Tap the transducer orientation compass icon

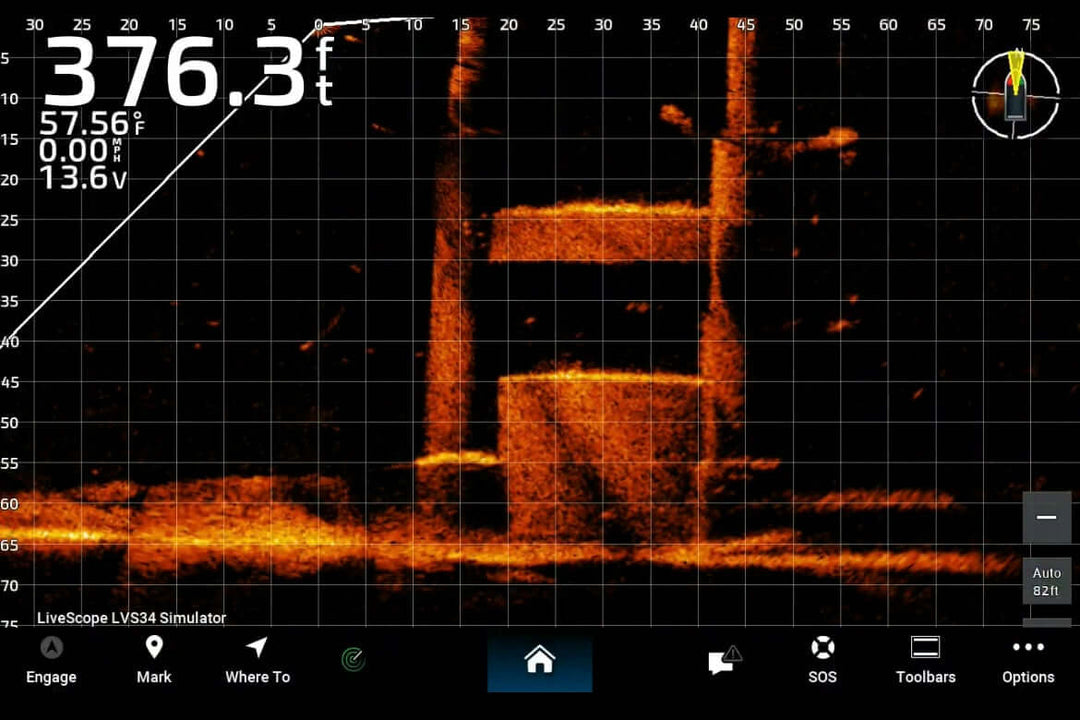[1015, 94]
